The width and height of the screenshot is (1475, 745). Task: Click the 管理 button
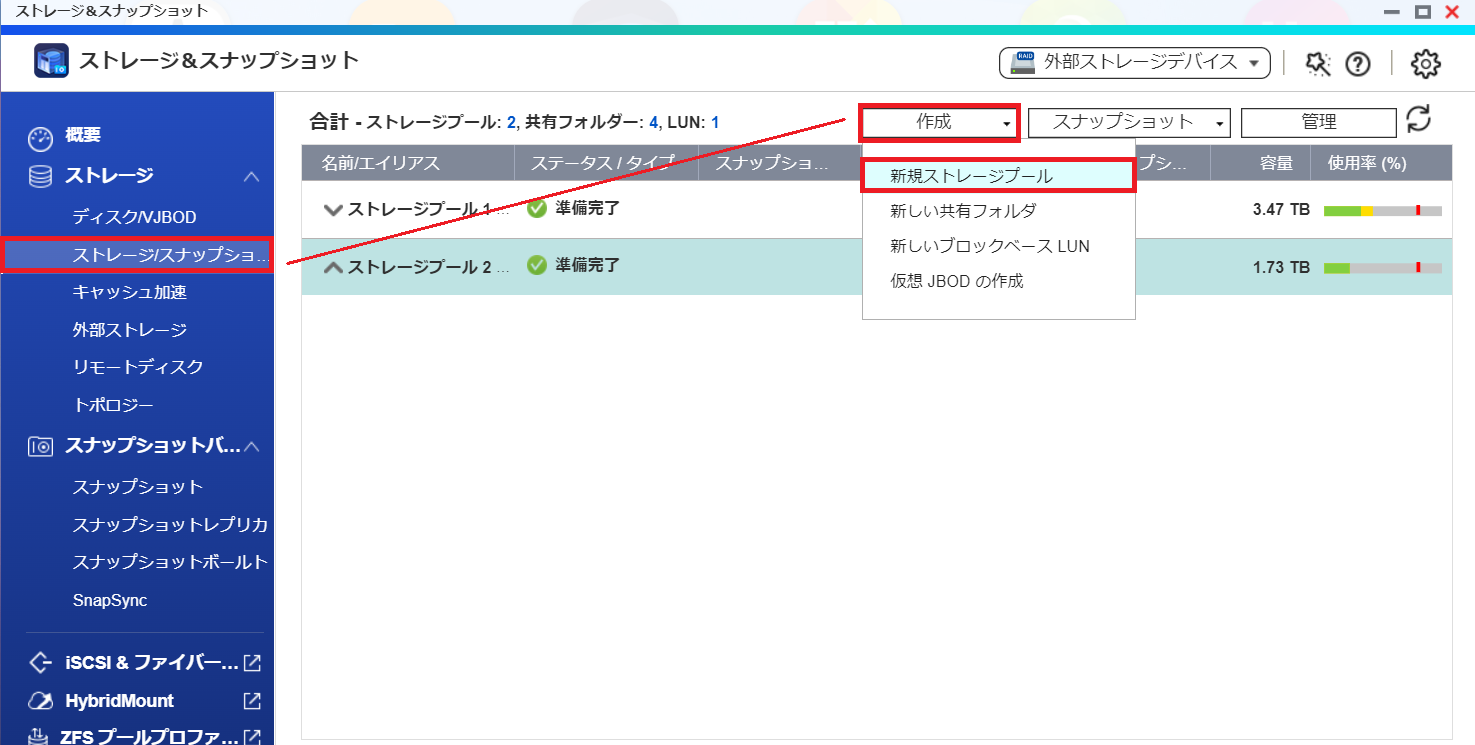point(1318,122)
